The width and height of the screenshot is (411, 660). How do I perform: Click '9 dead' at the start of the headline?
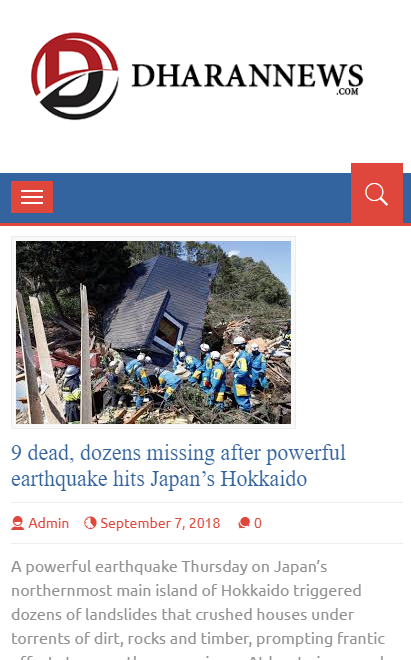coord(40,453)
